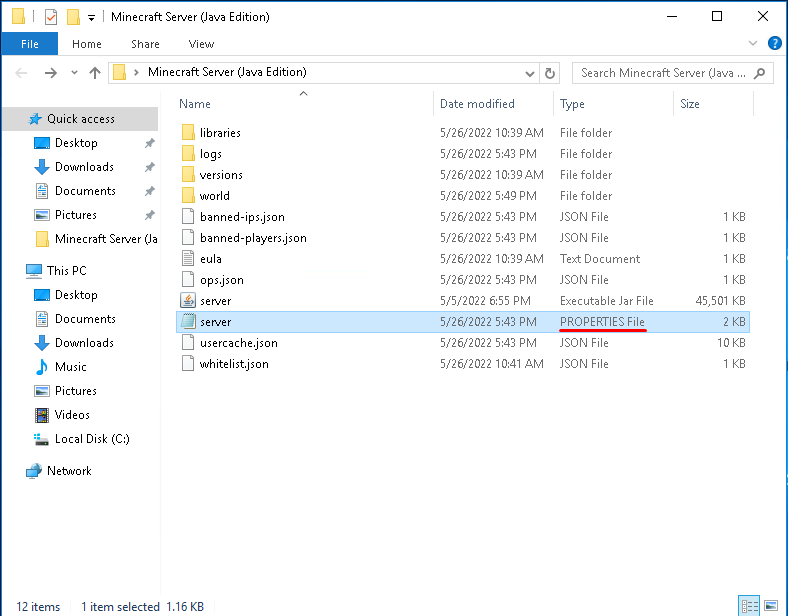Image resolution: width=788 pixels, height=616 pixels.
Task: Click the New folder quick access icon
Action: (x=73, y=17)
